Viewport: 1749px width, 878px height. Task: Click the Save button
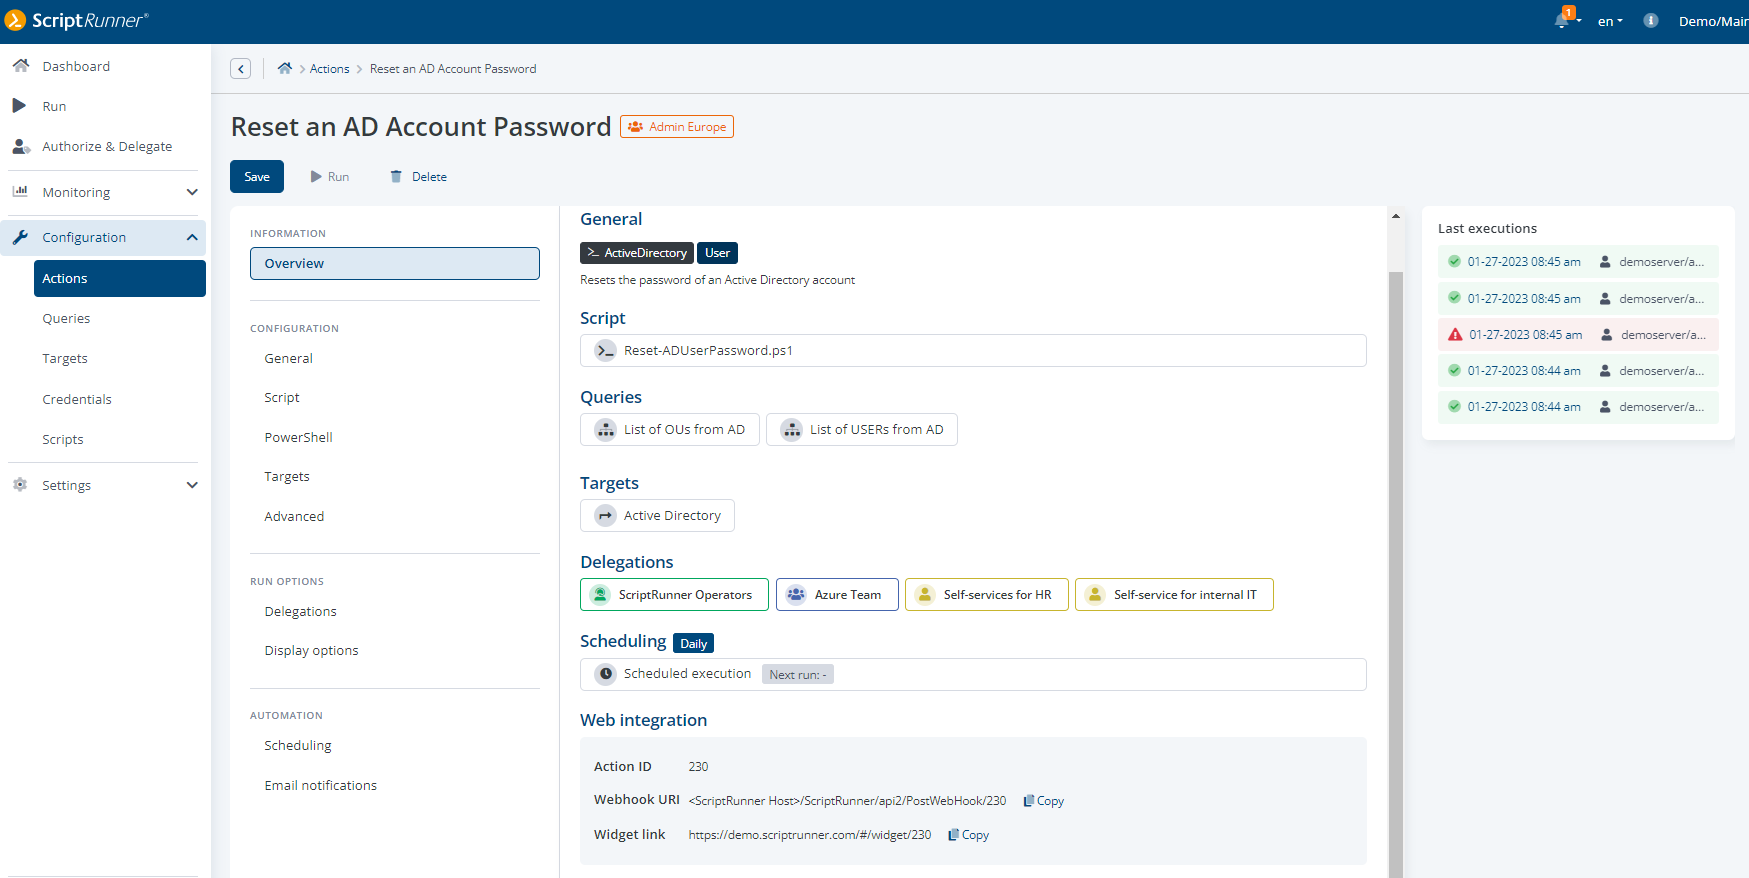tap(257, 176)
